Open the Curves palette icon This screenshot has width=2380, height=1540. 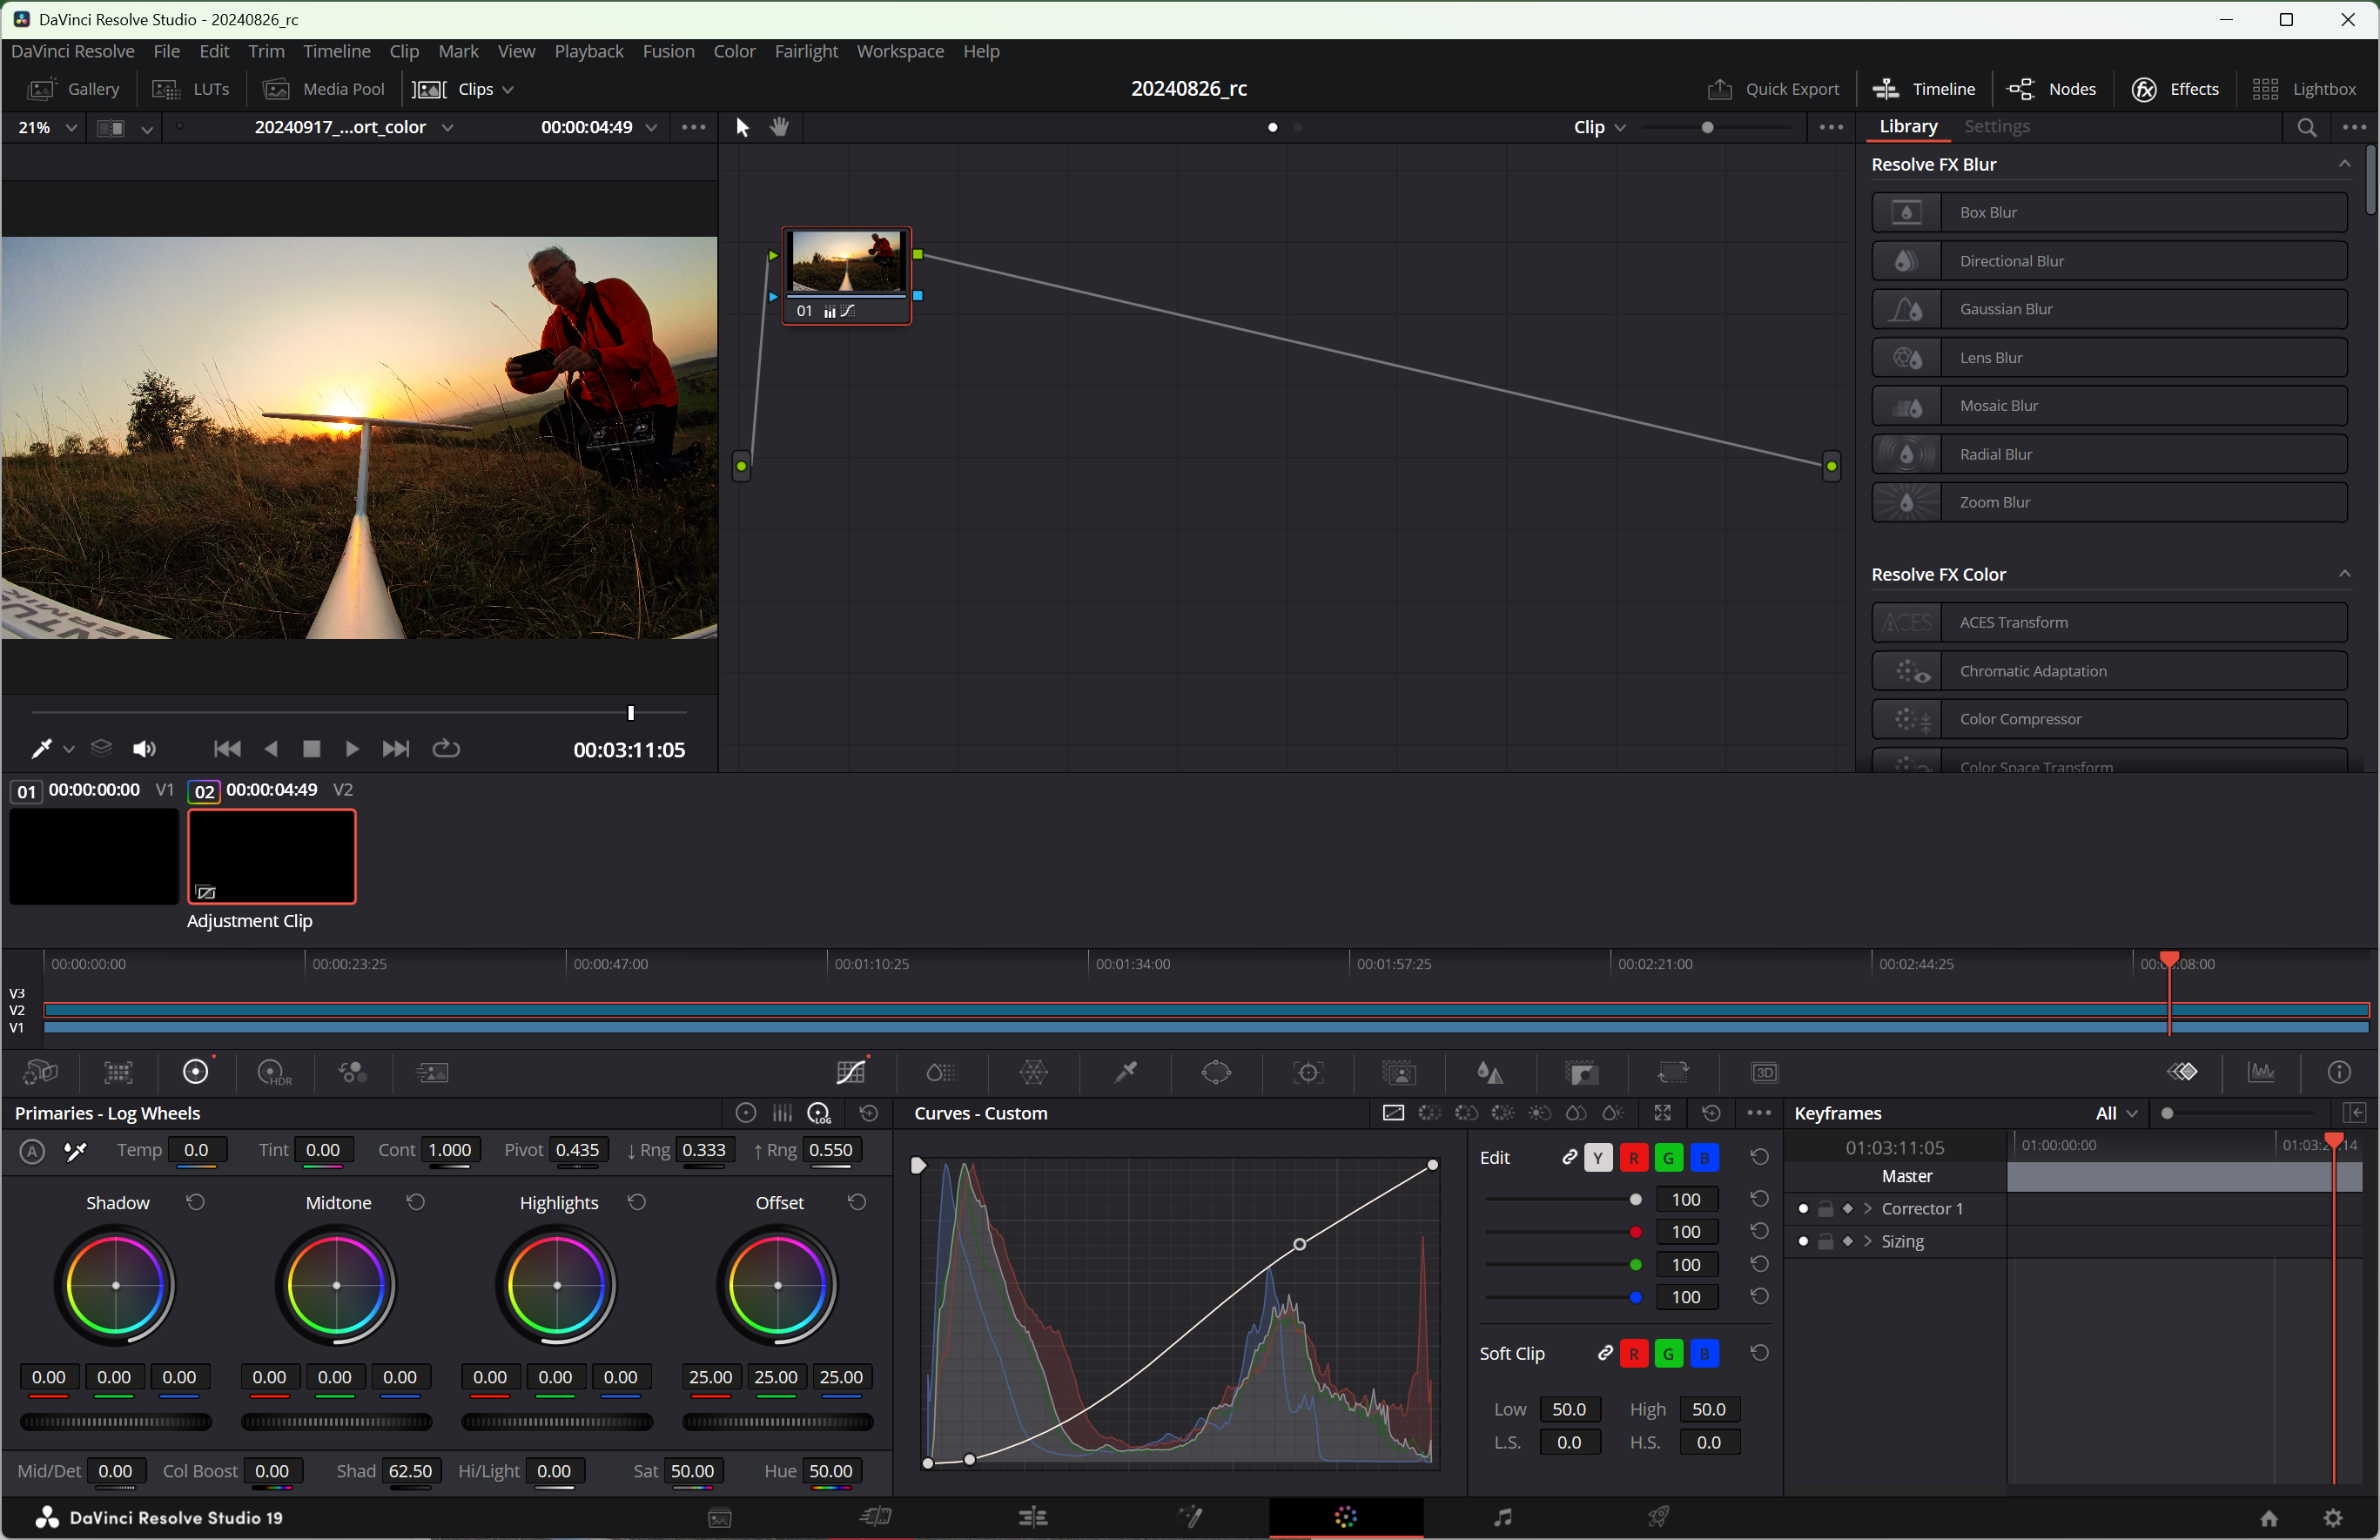850,1073
